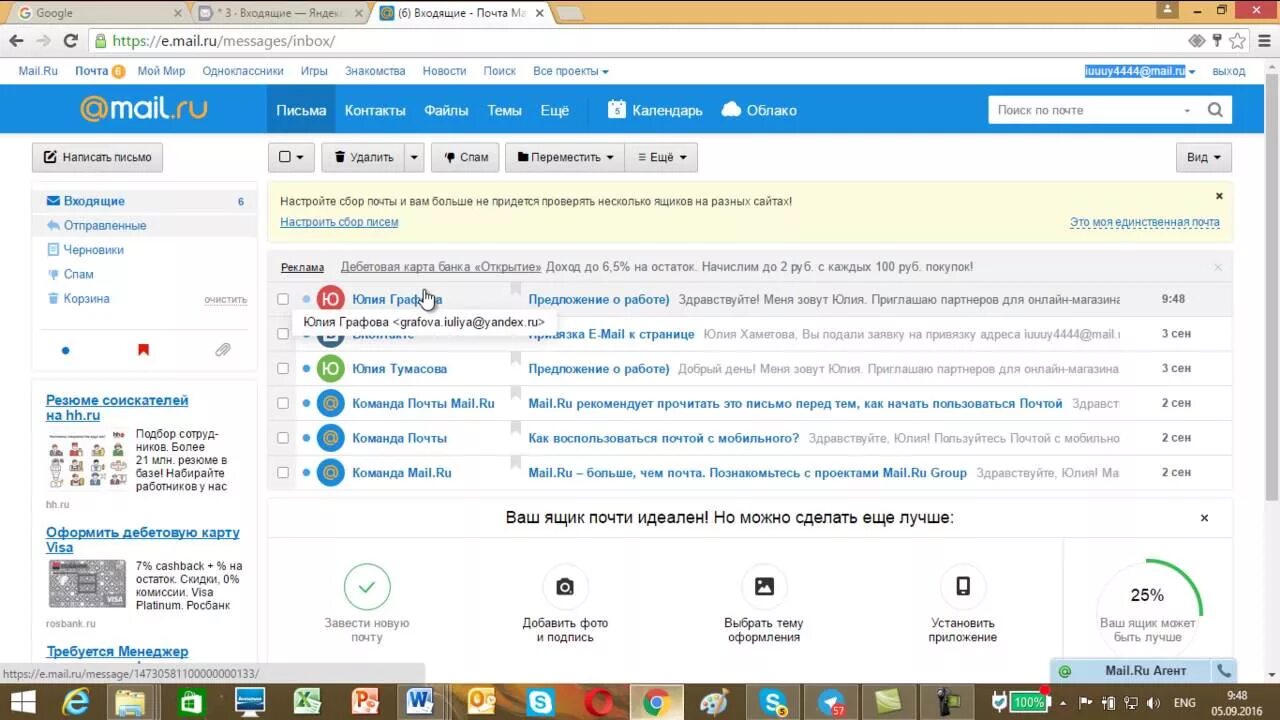Go back with the browser back arrow

click(x=16, y=41)
